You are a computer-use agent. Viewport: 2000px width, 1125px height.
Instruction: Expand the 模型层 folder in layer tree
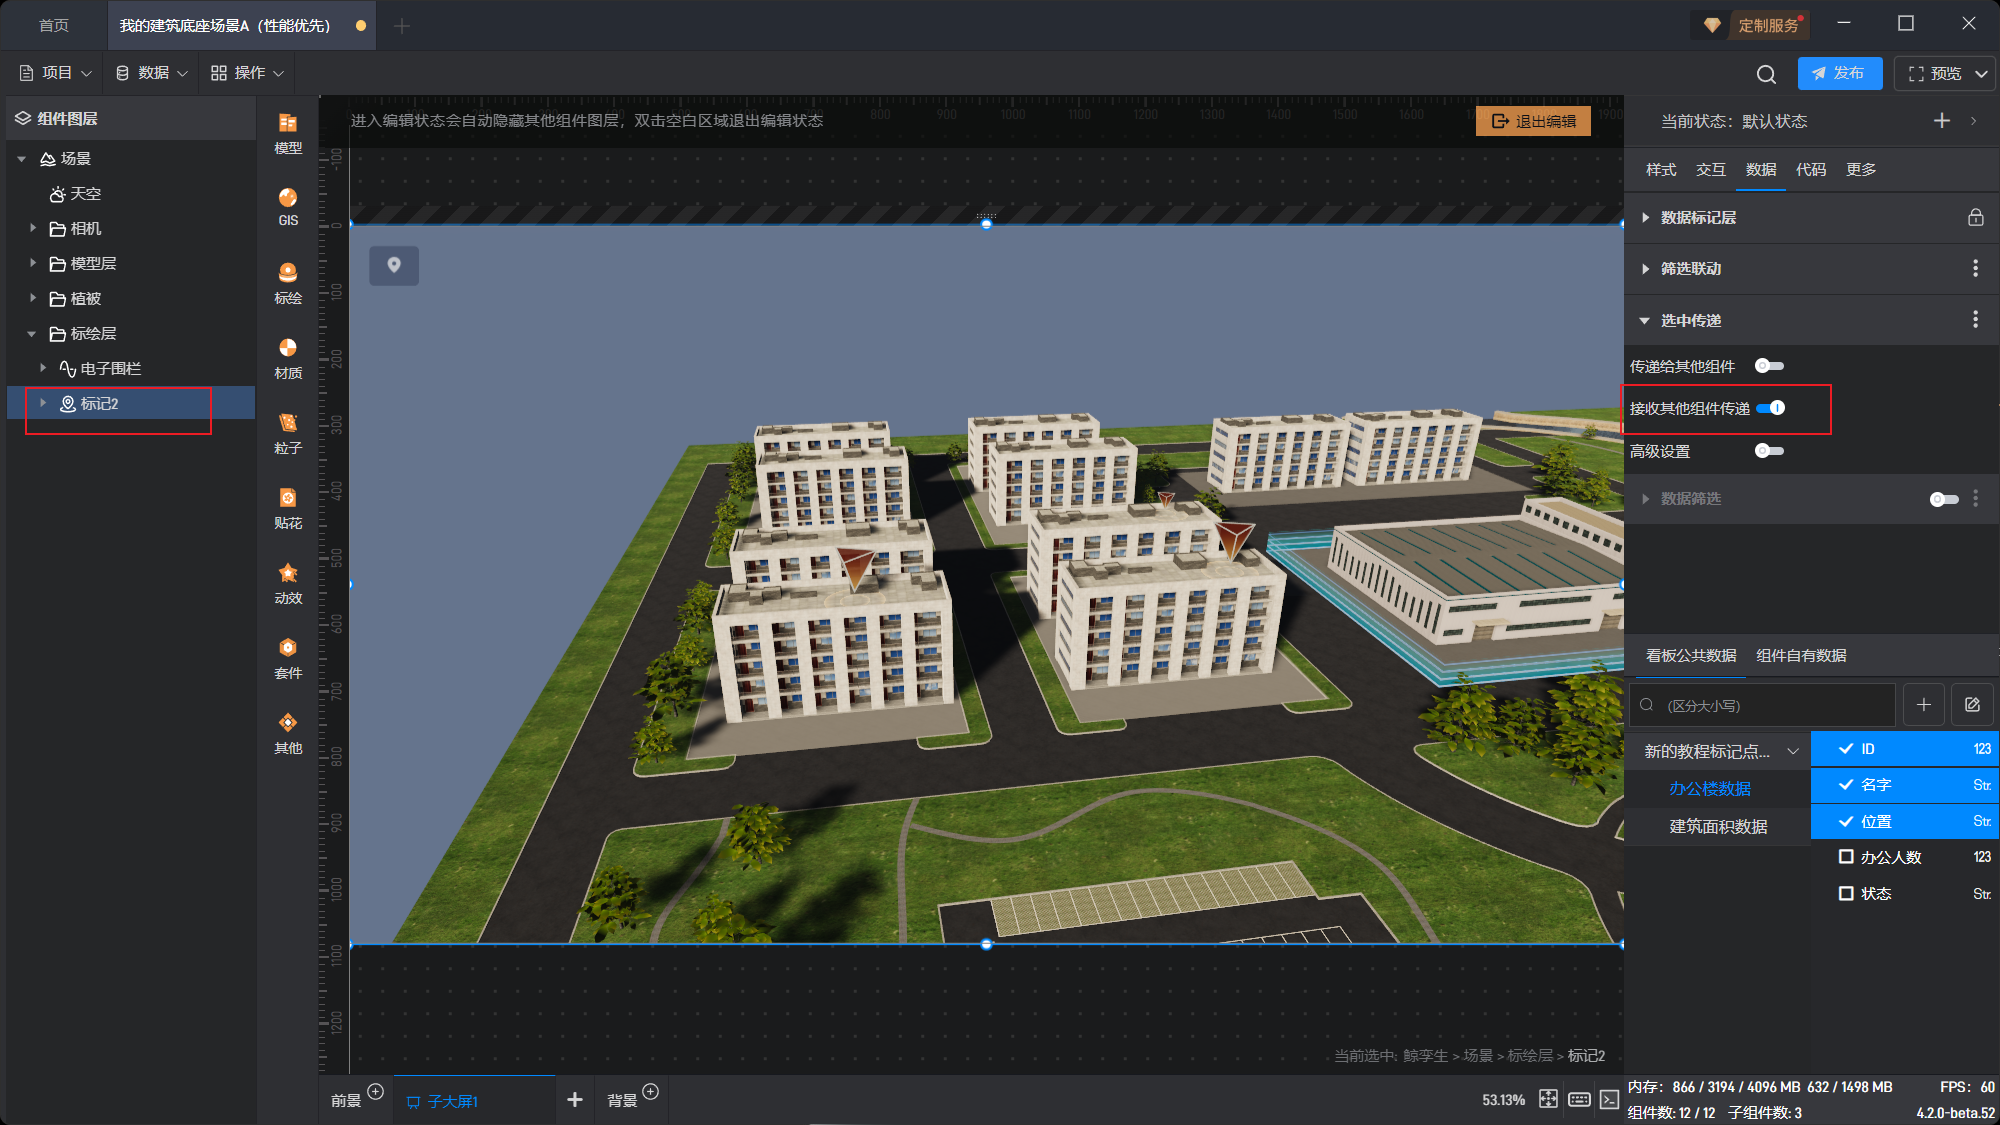[x=33, y=263]
